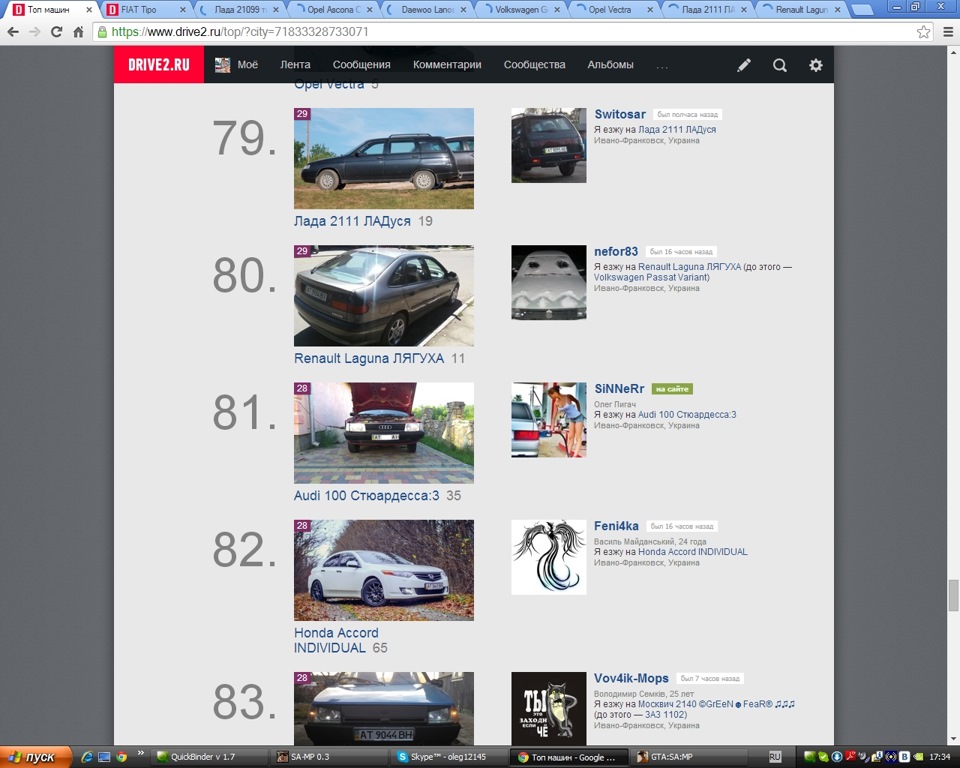Open the Audi 100 car photo with open hood

click(384, 432)
